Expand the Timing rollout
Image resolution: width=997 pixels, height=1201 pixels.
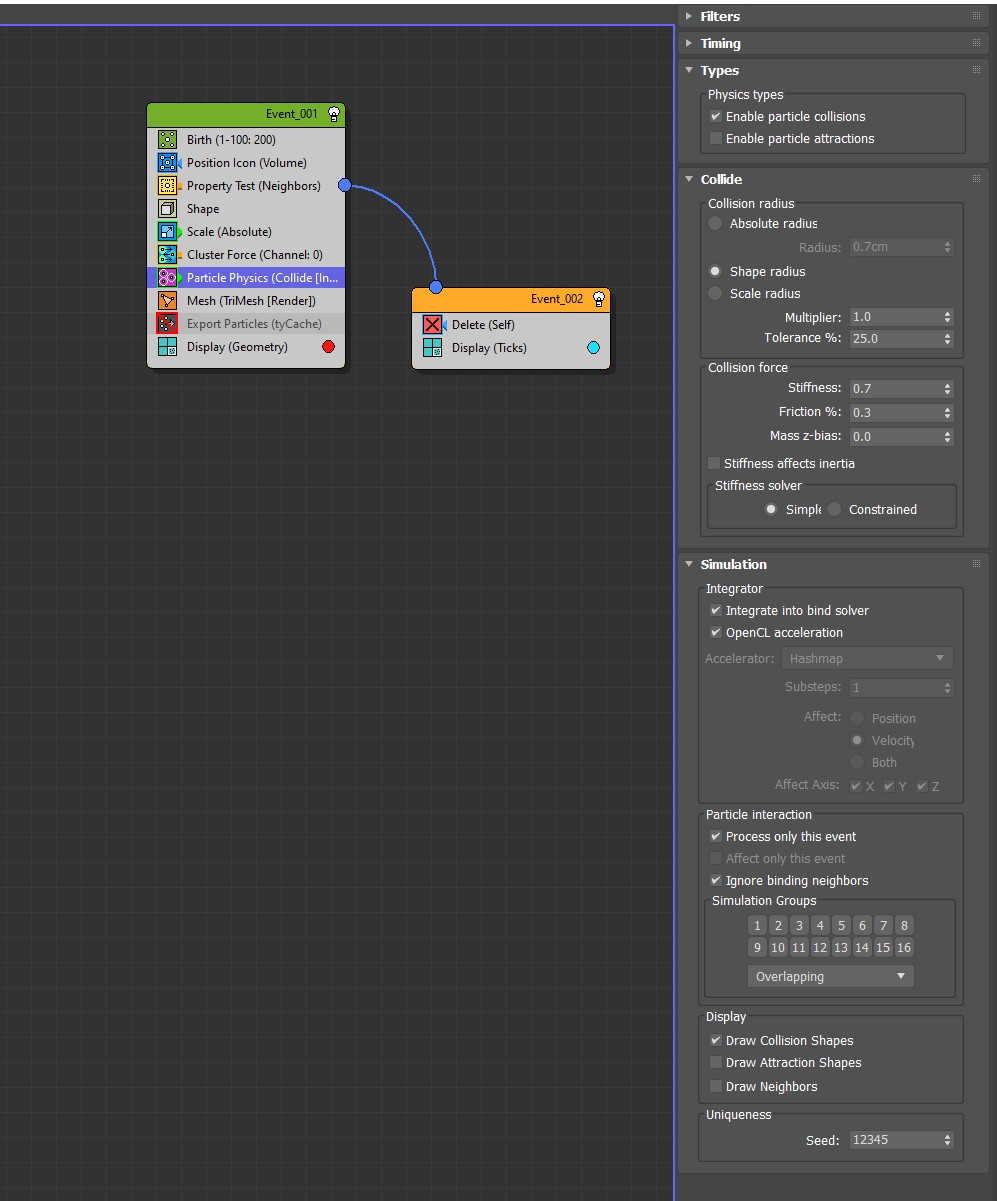pyautogui.click(x=689, y=43)
